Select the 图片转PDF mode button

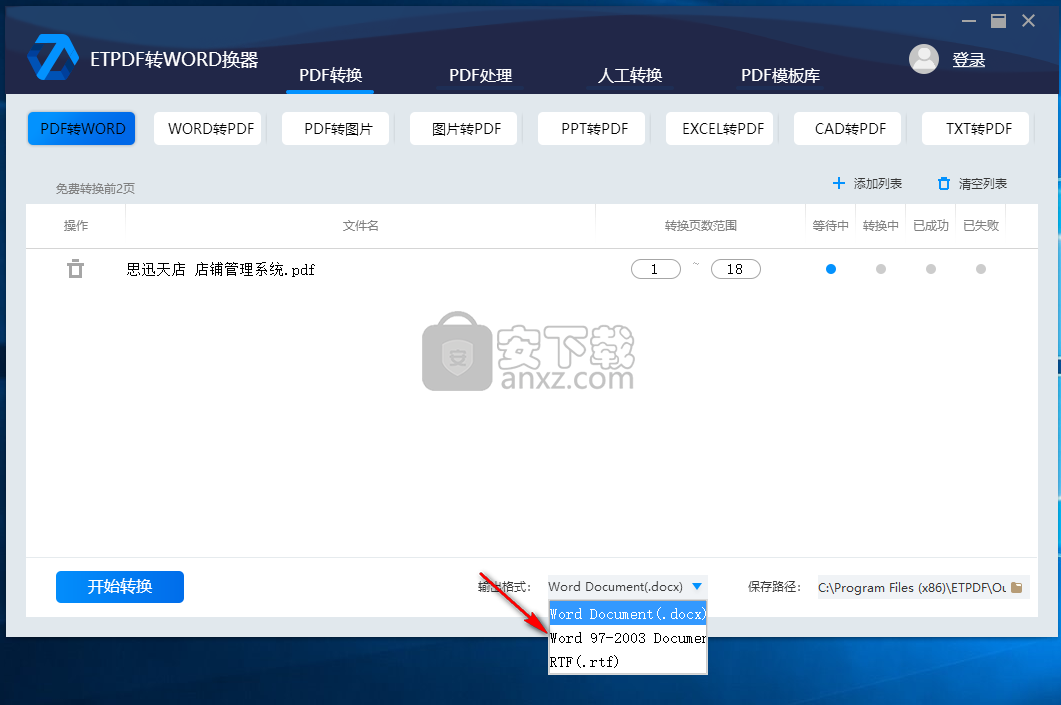tap(466, 129)
